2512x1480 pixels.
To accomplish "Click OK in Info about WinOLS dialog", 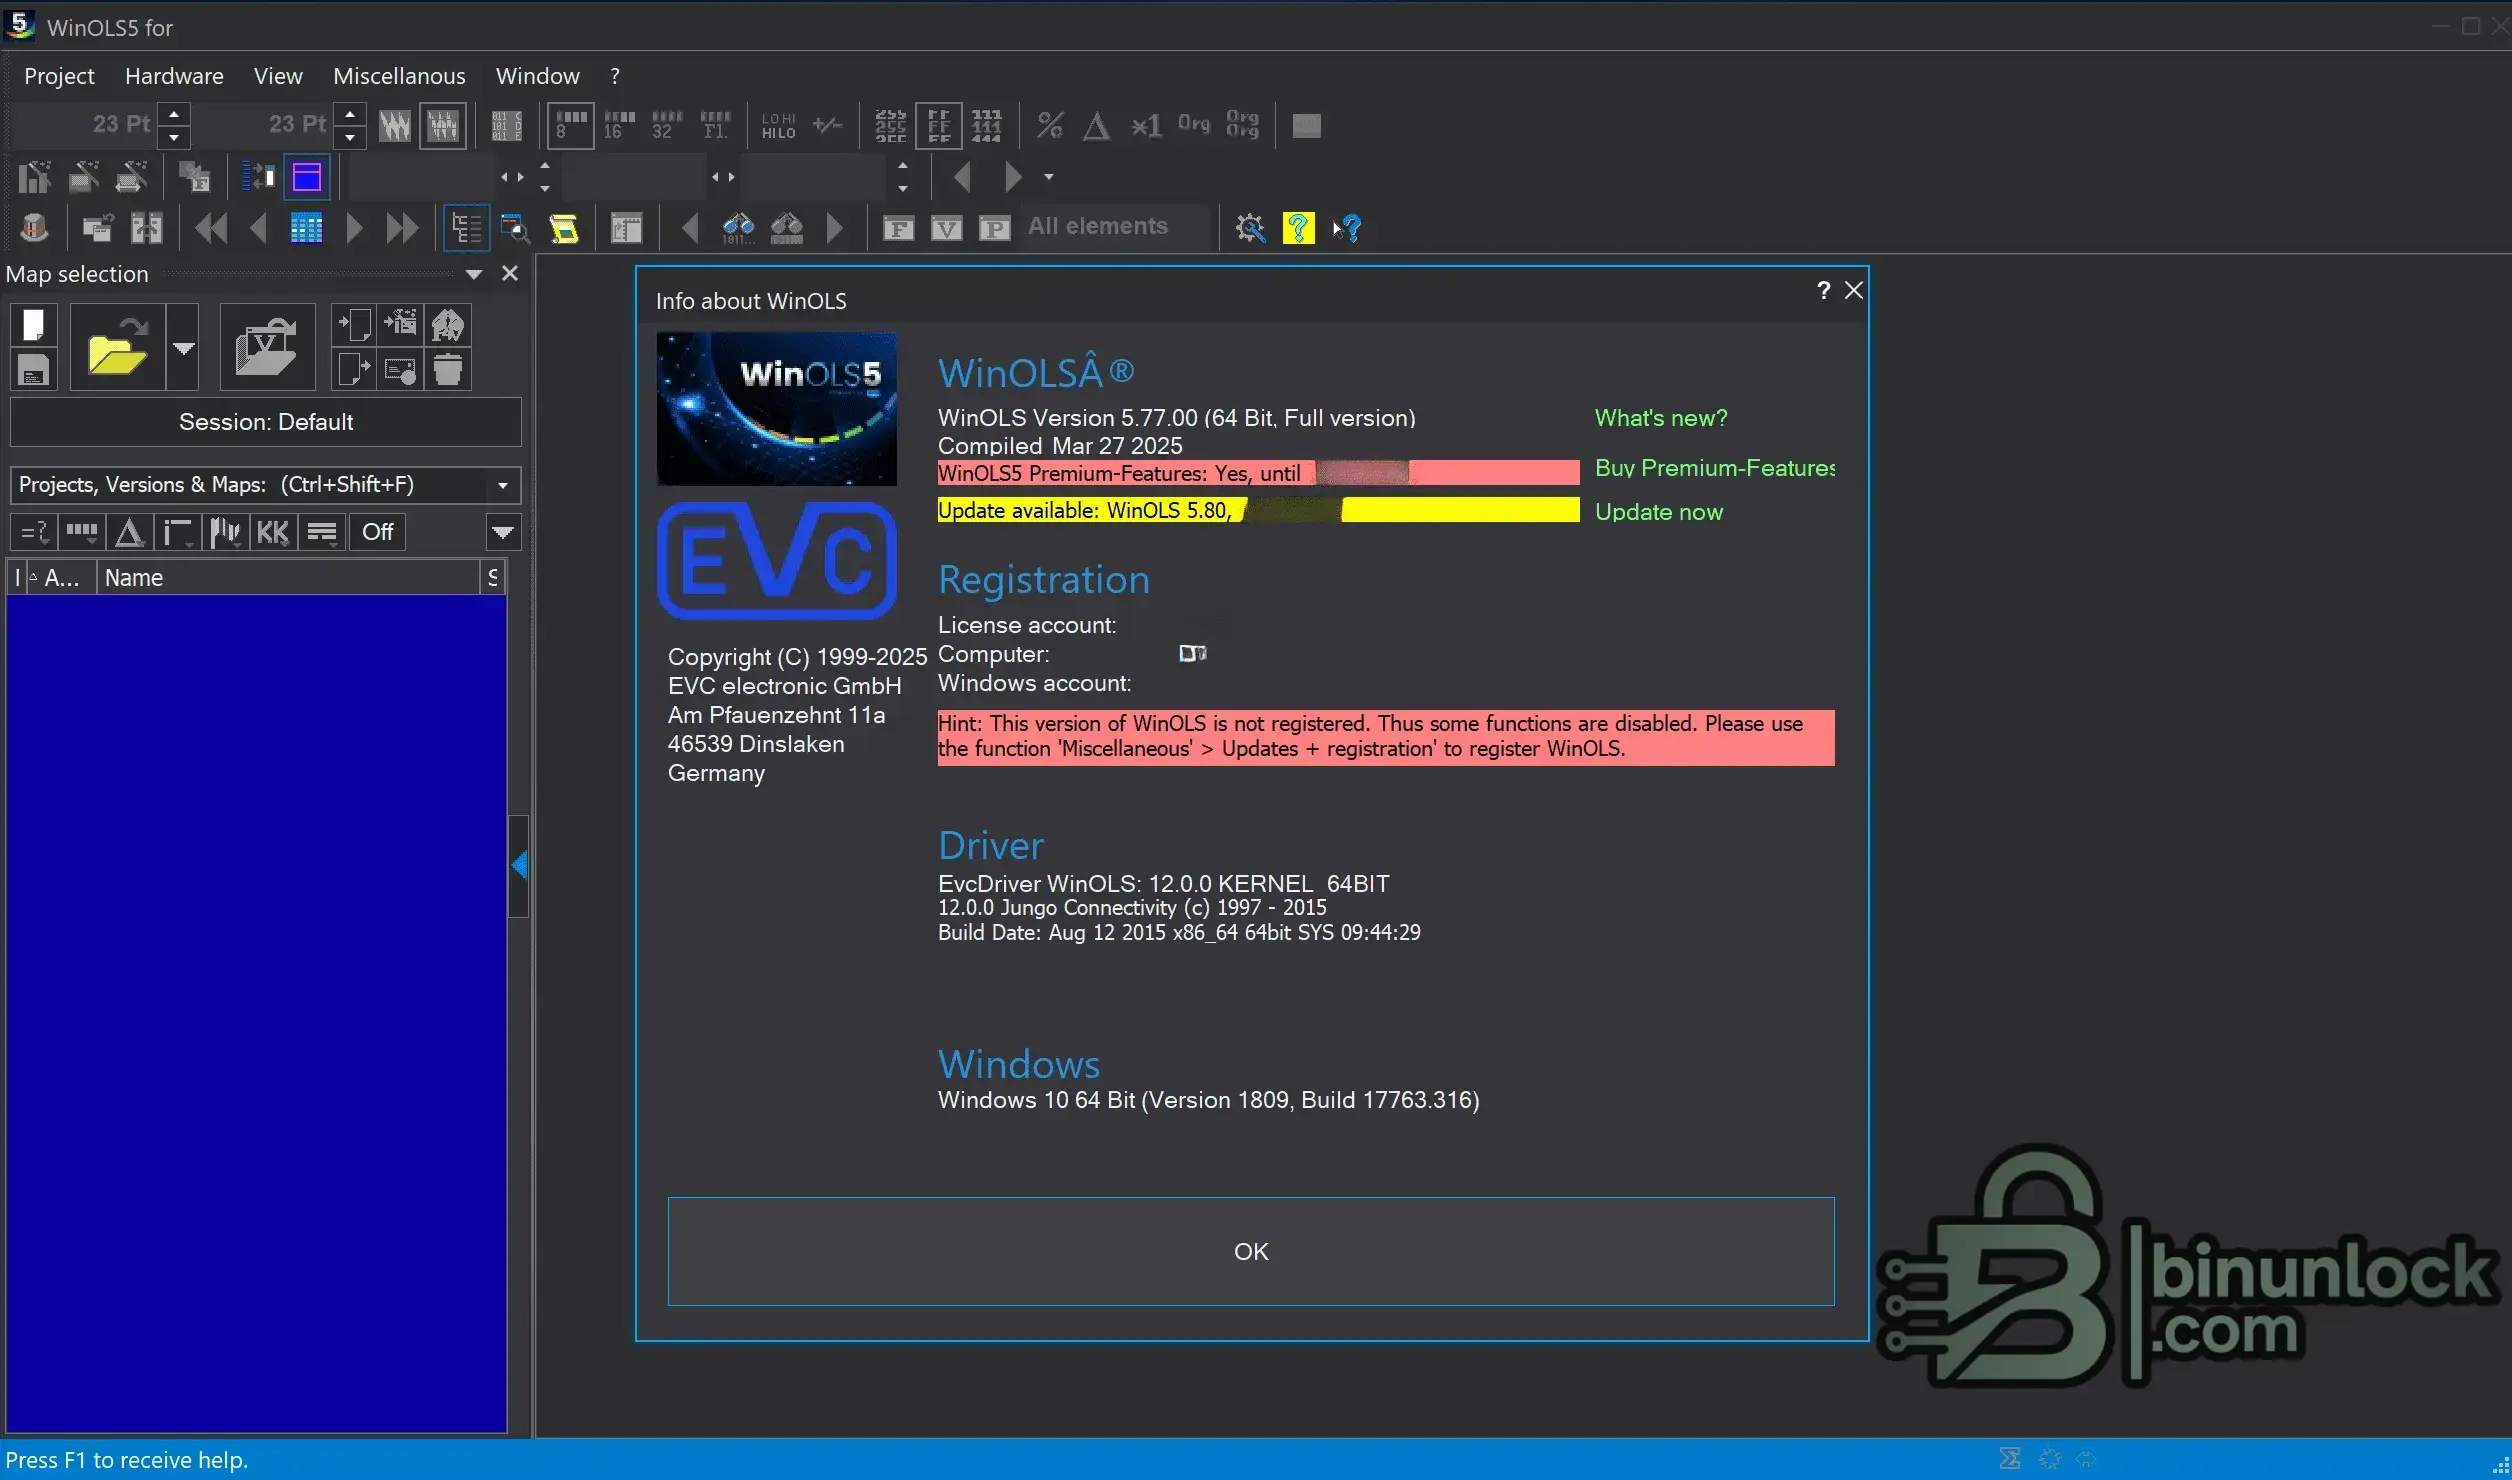I will coord(1251,1251).
